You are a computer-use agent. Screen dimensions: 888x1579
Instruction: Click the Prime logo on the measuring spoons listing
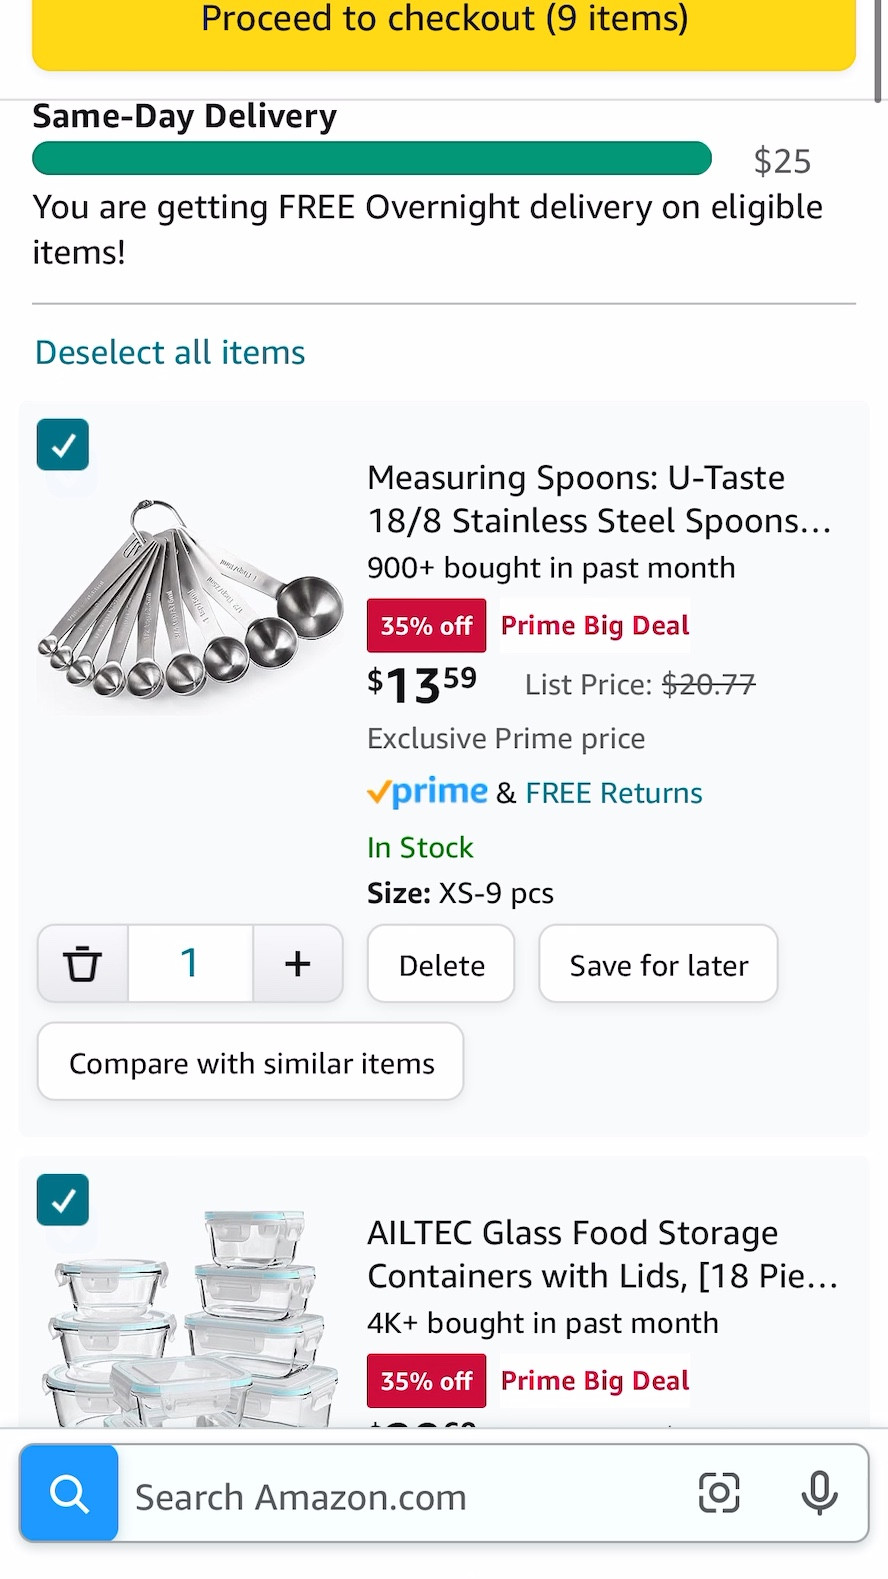click(x=428, y=792)
